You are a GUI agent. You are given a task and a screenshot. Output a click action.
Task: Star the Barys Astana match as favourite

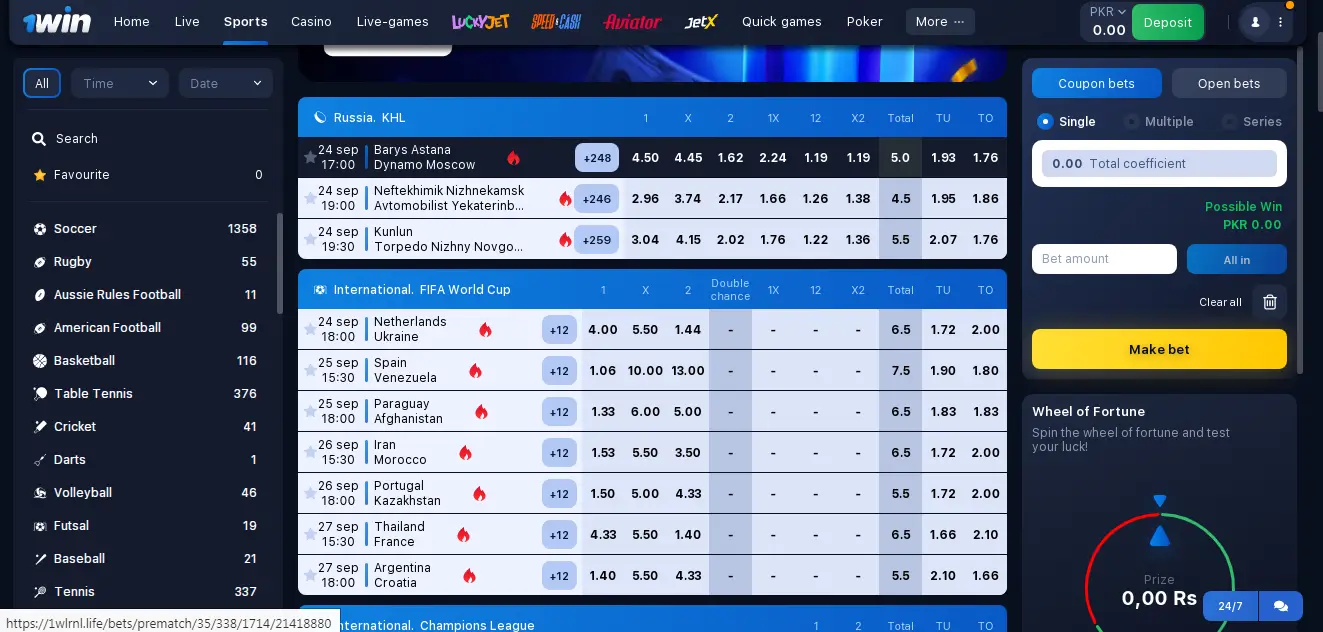pos(310,158)
